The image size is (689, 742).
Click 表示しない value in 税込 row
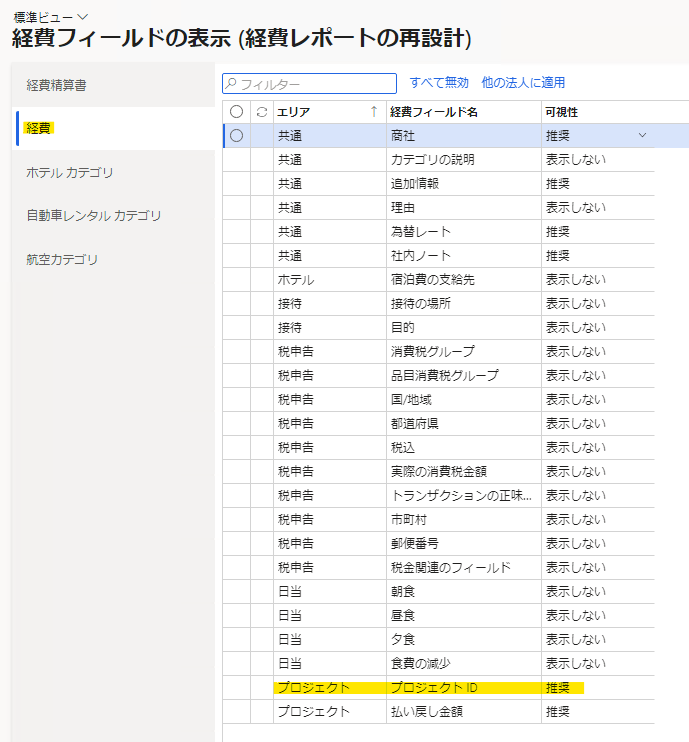(598, 448)
